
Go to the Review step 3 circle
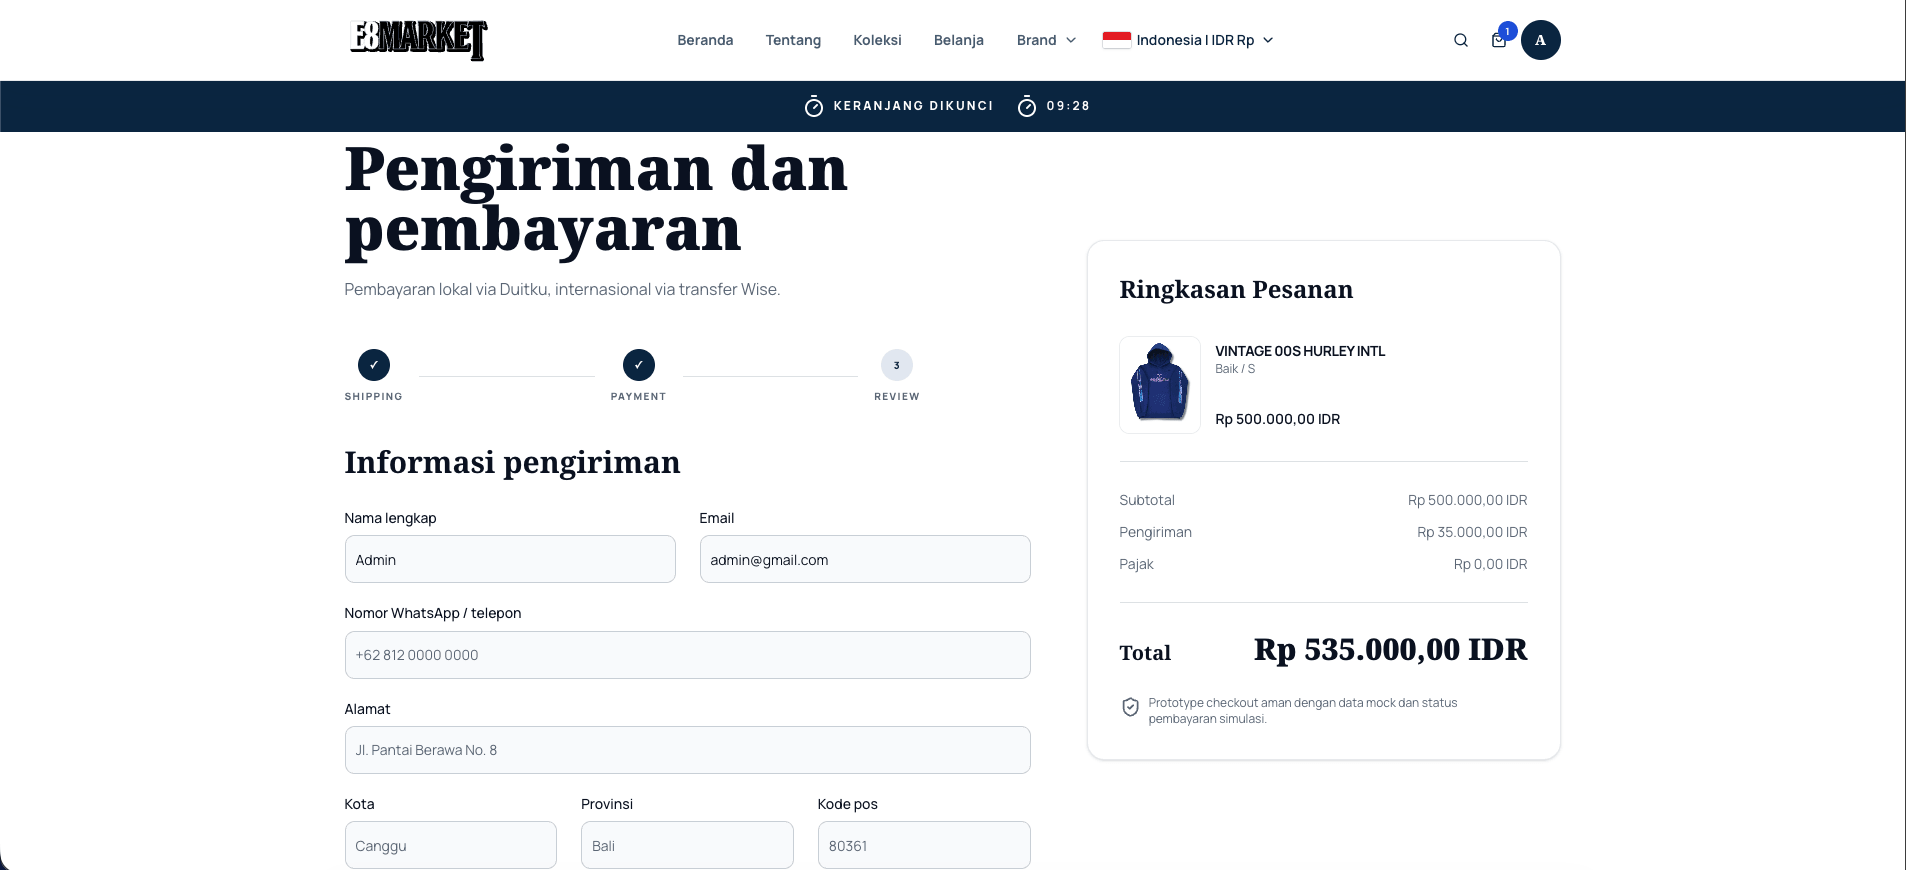tap(897, 365)
